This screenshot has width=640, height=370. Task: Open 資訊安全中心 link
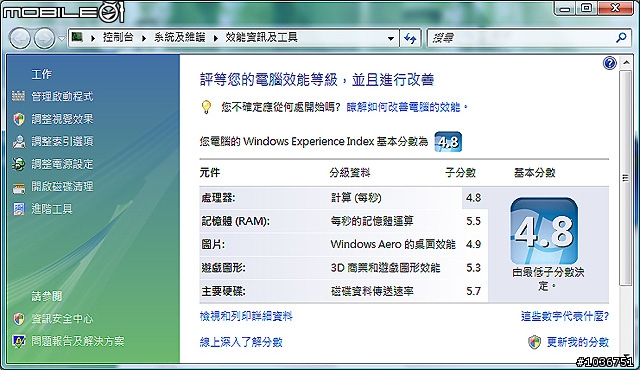(62, 319)
